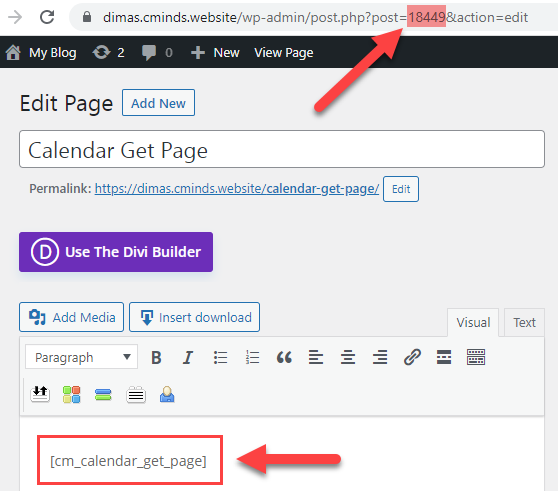Click the Use The Divi Builder button
Image resolution: width=558 pixels, height=491 pixels.
coord(116,252)
